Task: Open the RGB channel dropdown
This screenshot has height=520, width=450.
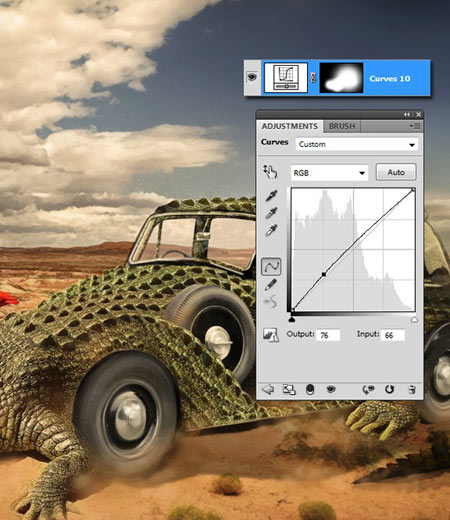Action: [x=329, y=173]
